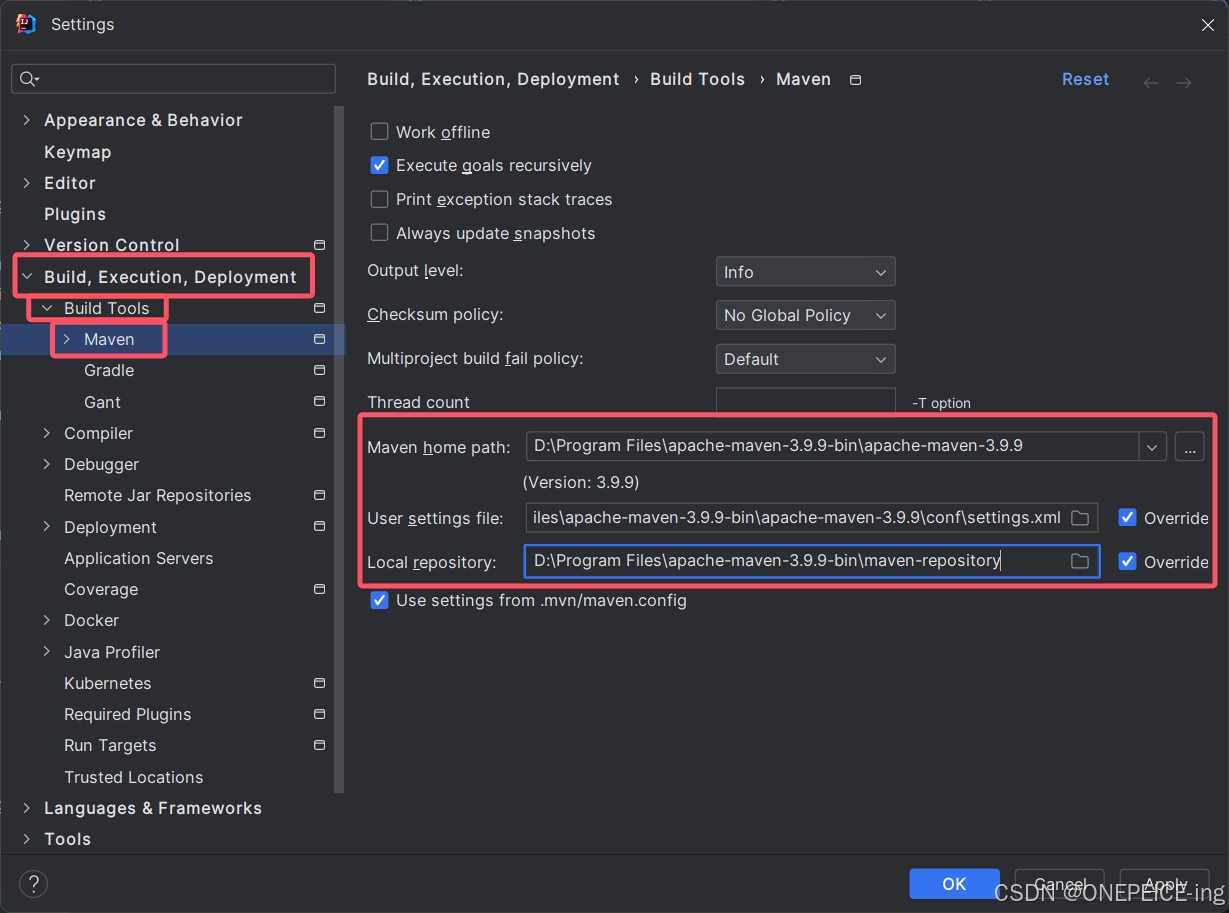Image resolution: width=1229 pixels, height=913 pixels.
Task: Select Keymap in settings tree
Action: pyautogui.click(x=78, y=152)
